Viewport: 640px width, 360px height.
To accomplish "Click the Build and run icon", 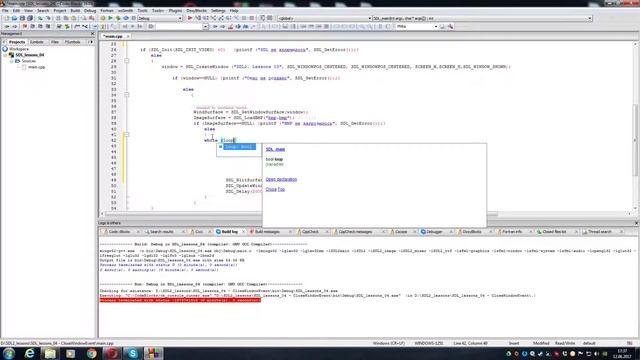I will [x=118, y=18].
